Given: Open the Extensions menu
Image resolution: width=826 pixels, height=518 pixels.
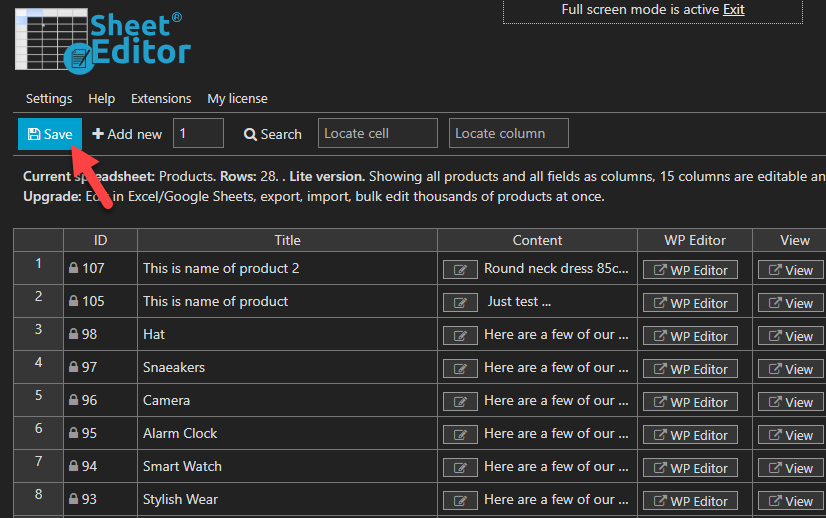Looking at the screenshot, I should coord(161,99).
